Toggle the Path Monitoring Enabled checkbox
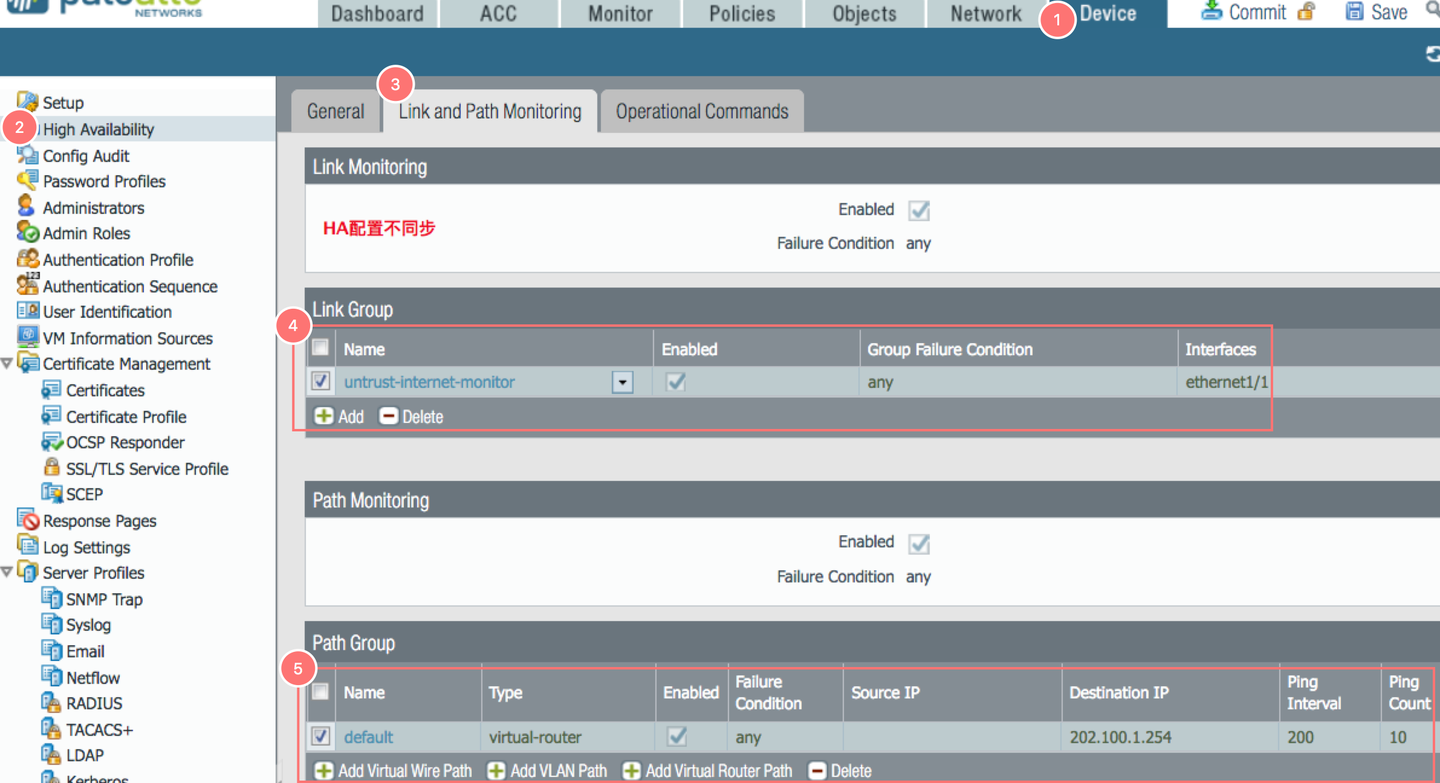Viewport: 1440px width, 783px height. tap(919, 543)
